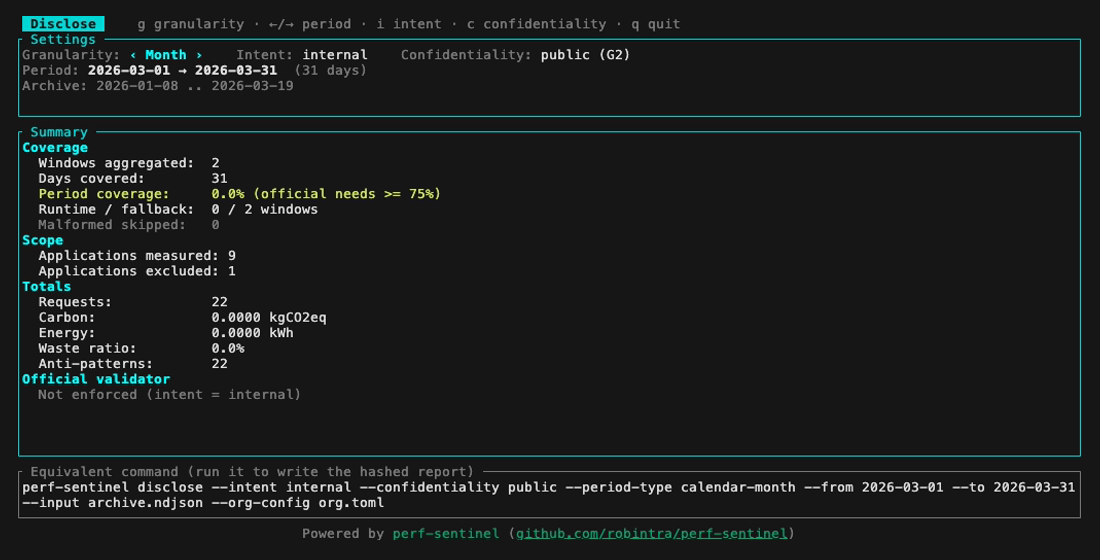Click the '←/→ period' shortcut hint
1100x560 pixels.
point(310,24)
